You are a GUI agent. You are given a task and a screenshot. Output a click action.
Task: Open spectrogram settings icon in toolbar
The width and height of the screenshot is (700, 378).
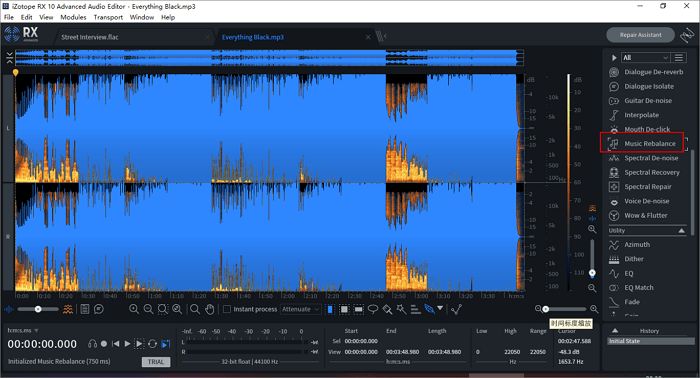(68, 309)
